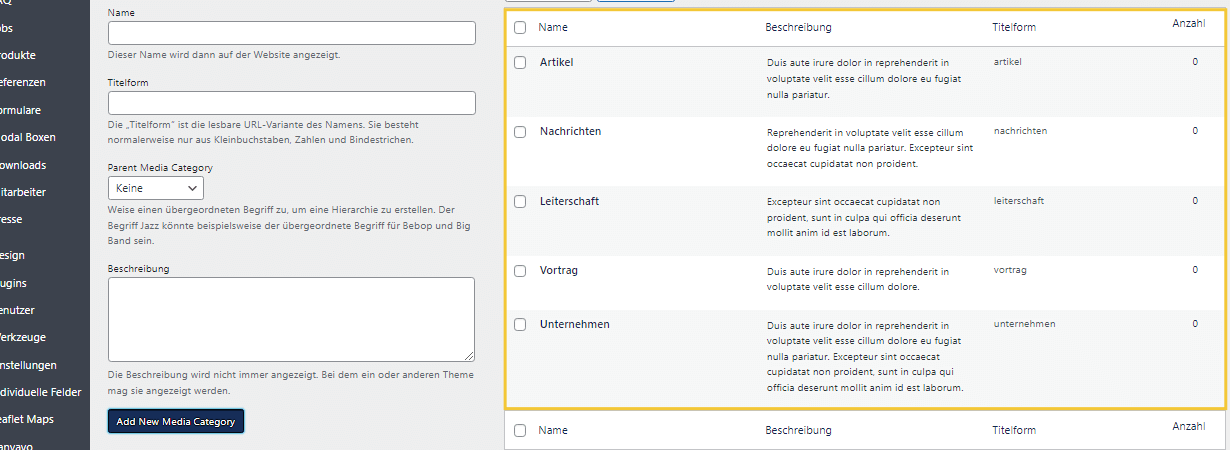Viewport: 1230px width, 450px height.
Task: Click inside the Beschreibung textarea
Action: click(x=291, y=318)
